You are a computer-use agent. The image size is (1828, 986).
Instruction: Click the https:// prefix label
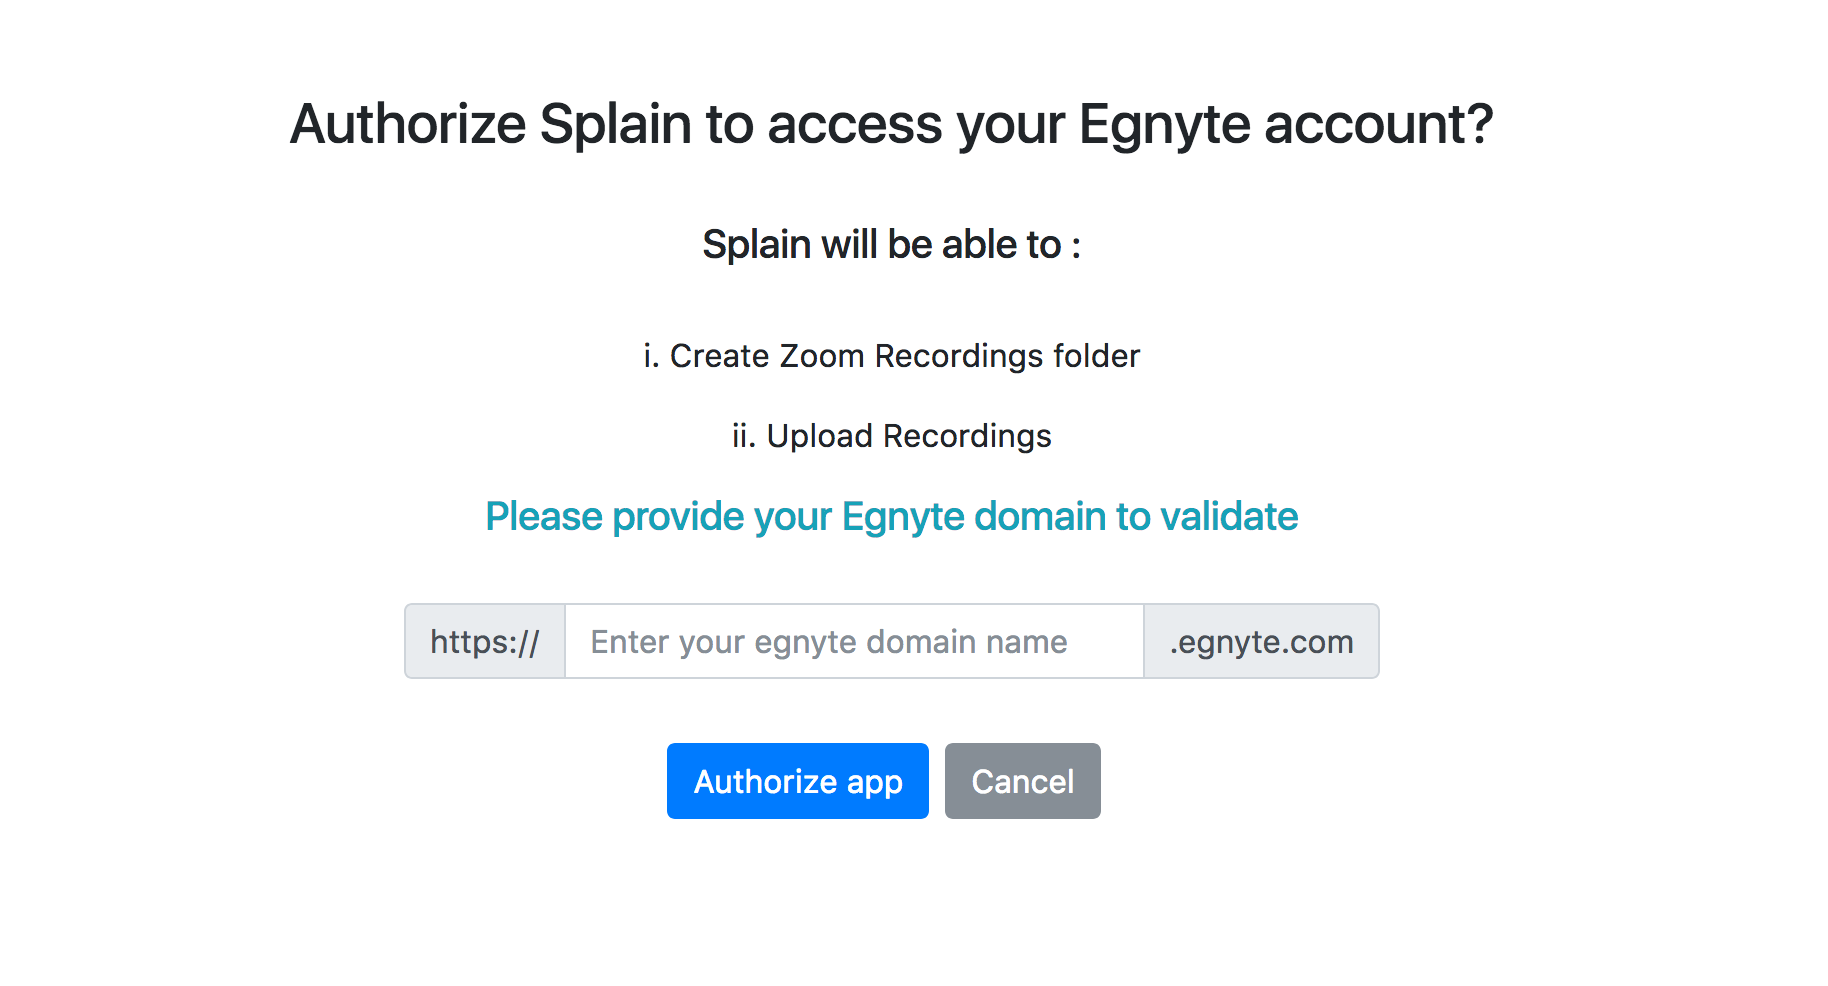[x=485, y=641]
